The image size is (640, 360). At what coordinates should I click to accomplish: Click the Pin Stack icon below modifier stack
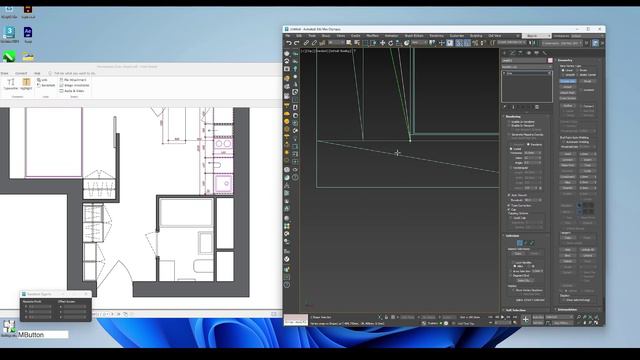(x=505, y=107)
